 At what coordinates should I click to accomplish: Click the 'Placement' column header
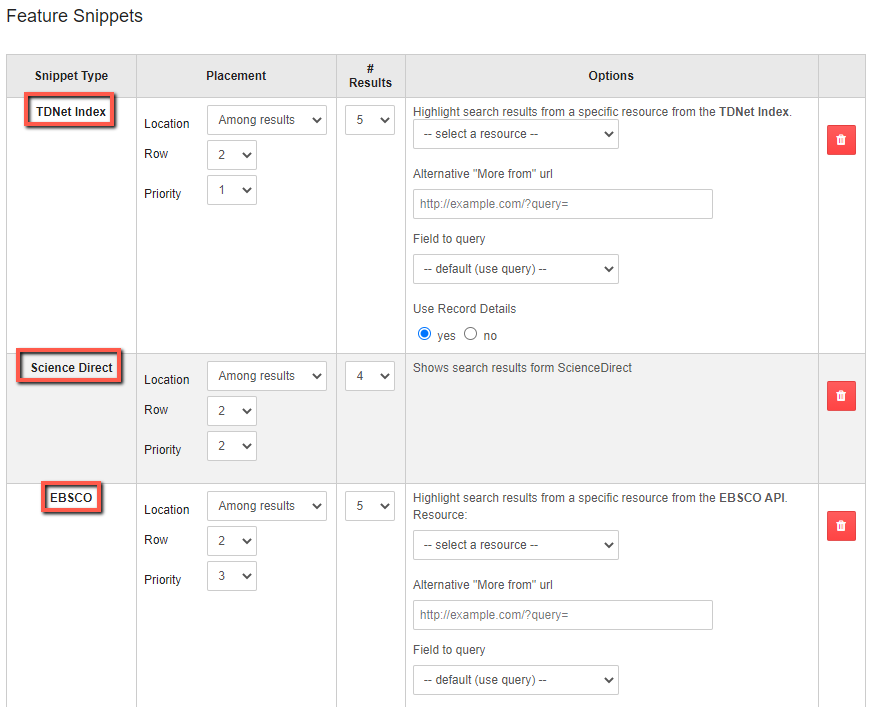pyautogui.click(x=236, y=76)
